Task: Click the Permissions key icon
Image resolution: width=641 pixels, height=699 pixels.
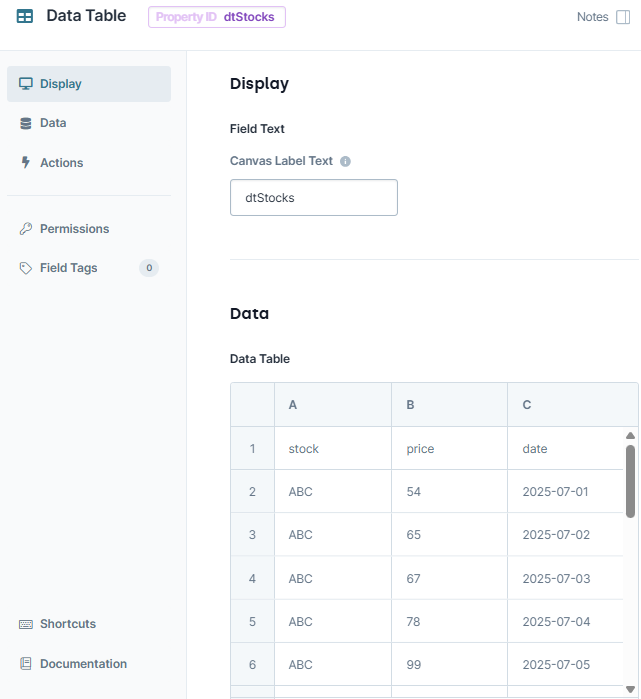Action: 26,229
